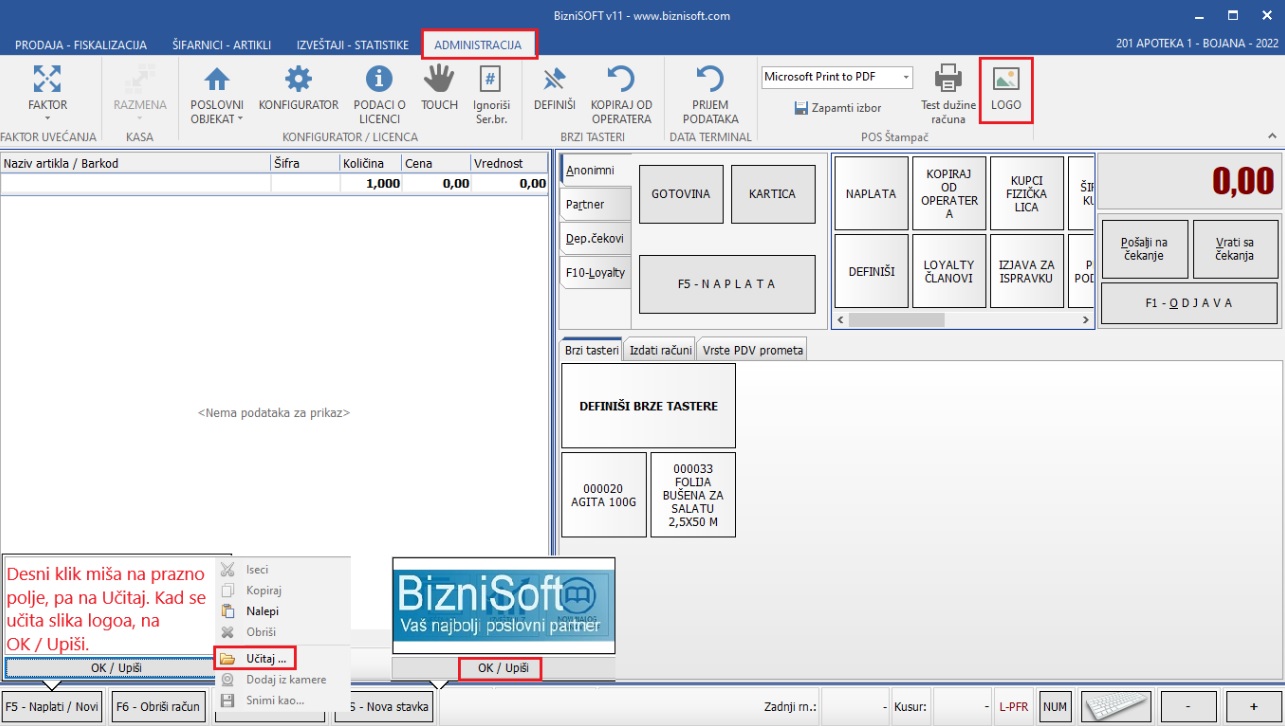Open the KONFIGURATOR gear icon

(298, 80)
